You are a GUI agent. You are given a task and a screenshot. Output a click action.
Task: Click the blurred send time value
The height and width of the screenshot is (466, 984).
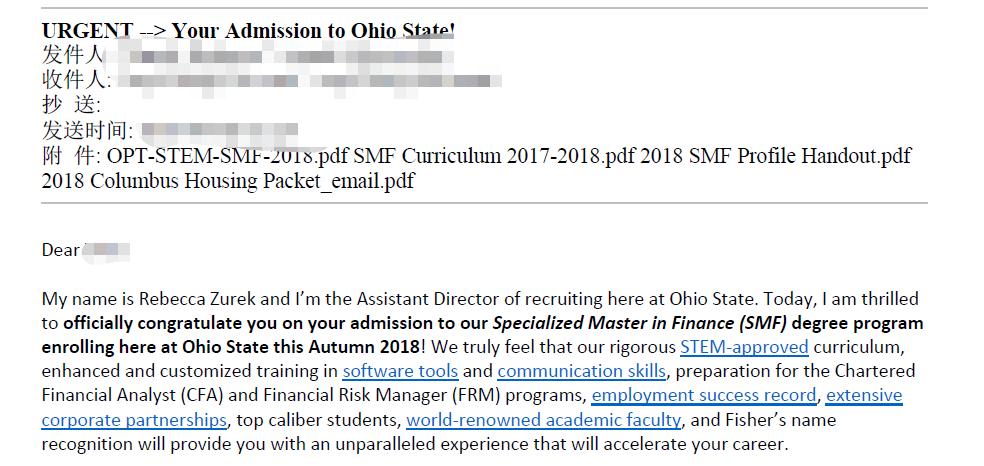pyautogui.click(x=219, y=131)
